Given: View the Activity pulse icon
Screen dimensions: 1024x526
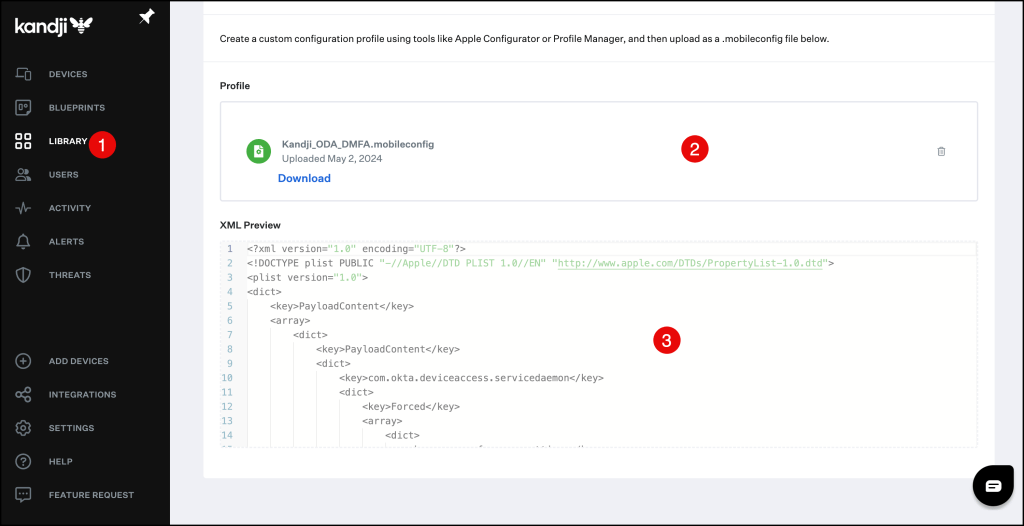Looking at the screenshot, I should pyautogui.click(x=23, y=208).
